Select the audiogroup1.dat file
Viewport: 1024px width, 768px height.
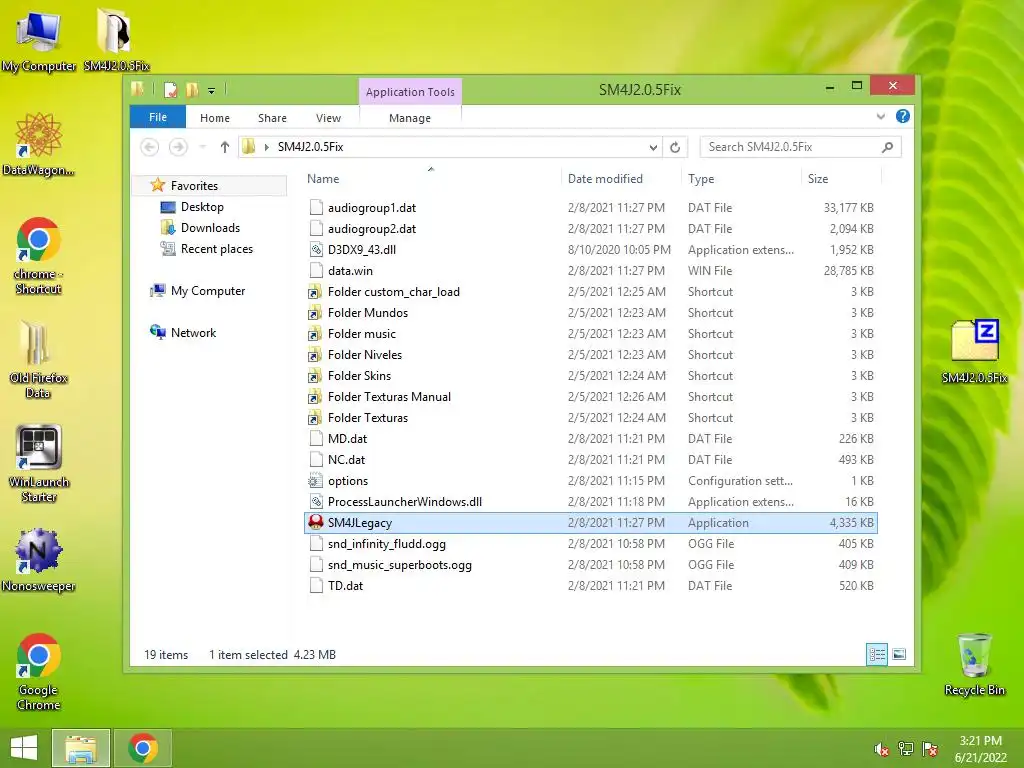coord(590,208)
